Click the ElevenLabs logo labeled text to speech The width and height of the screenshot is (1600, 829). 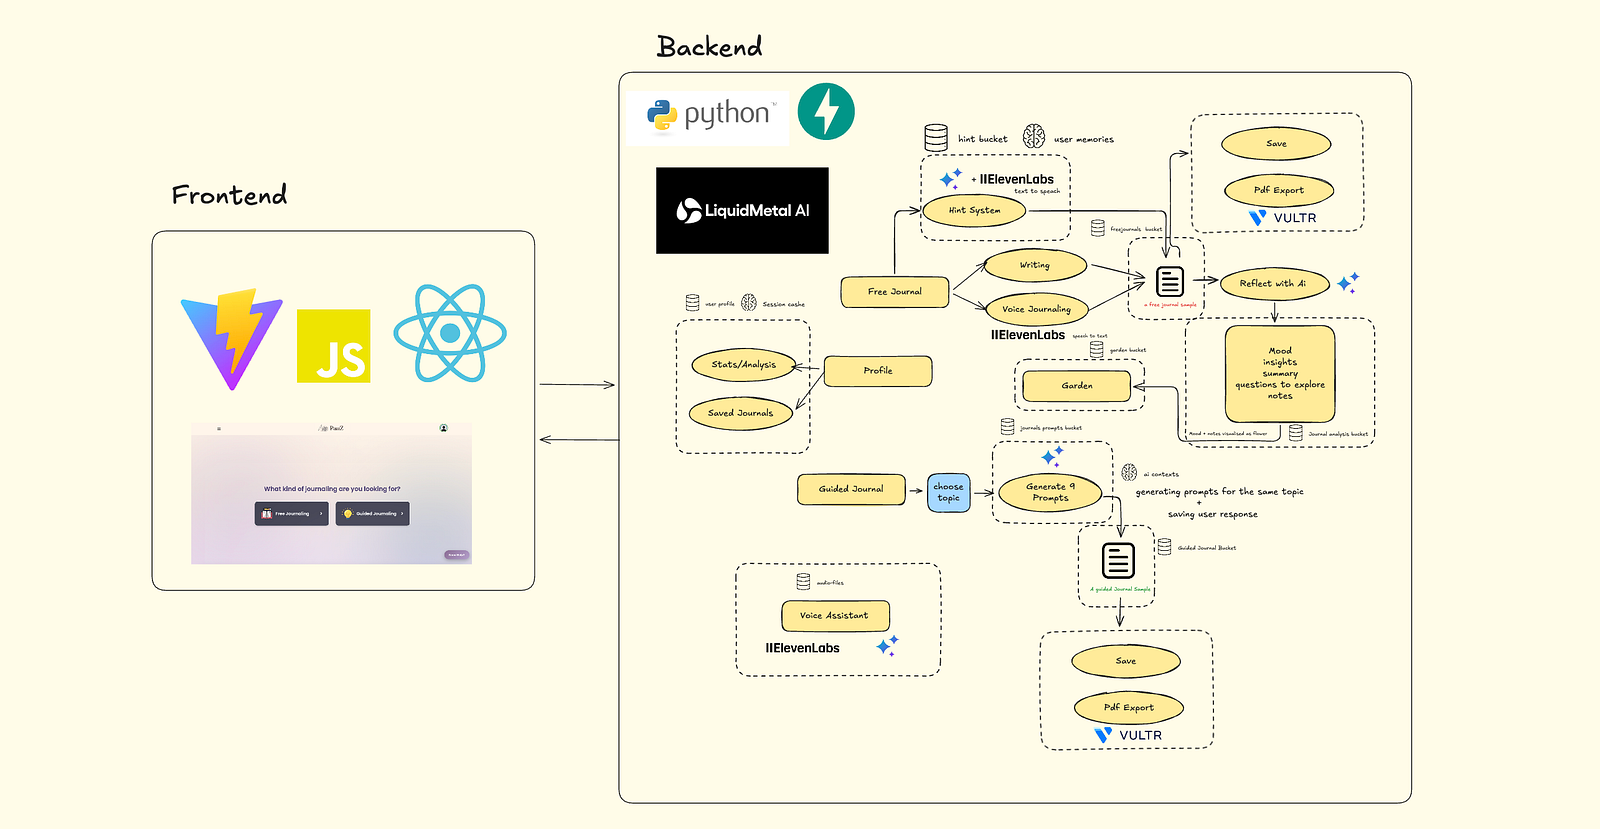pos(1017,179)
